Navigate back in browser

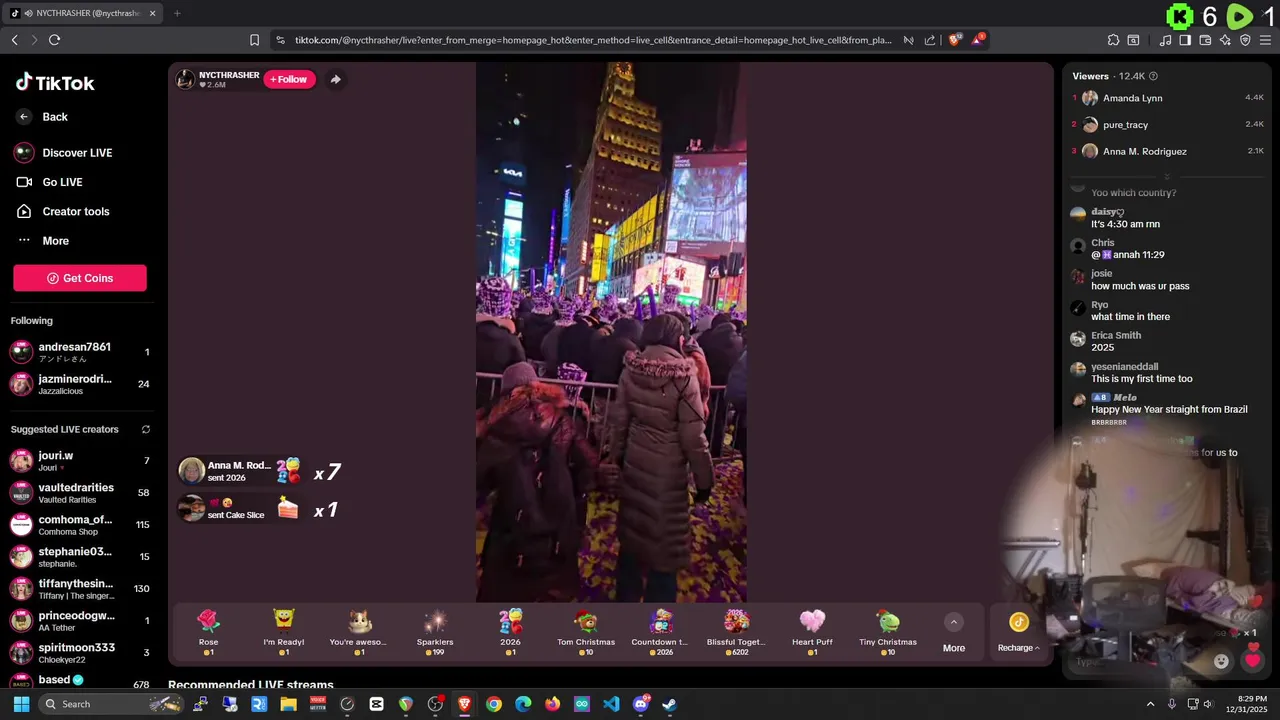pos(14,40)
